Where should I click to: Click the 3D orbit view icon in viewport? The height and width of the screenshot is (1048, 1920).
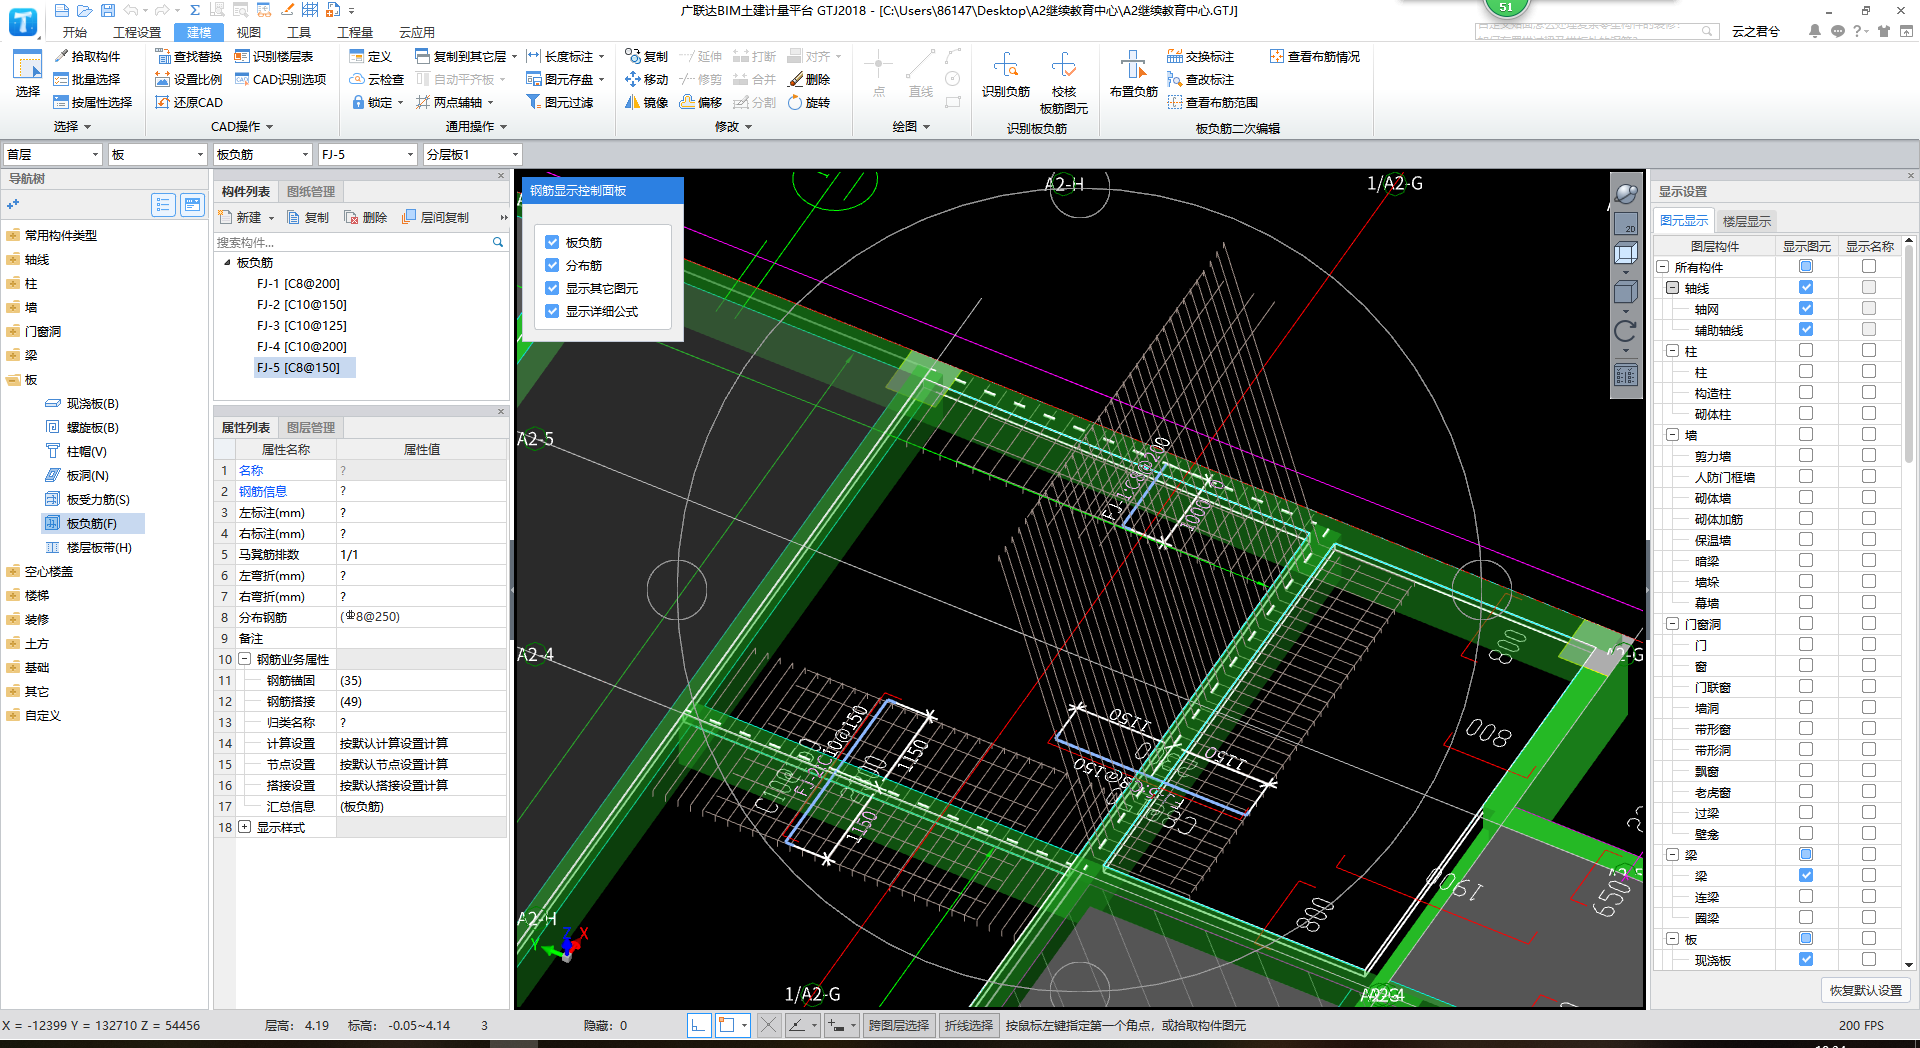point(1626,195)
